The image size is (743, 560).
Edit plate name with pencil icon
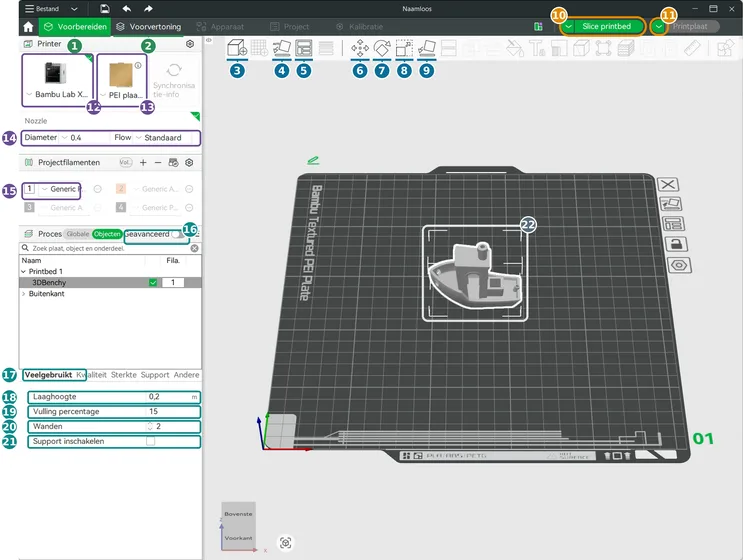coord(313,161)
